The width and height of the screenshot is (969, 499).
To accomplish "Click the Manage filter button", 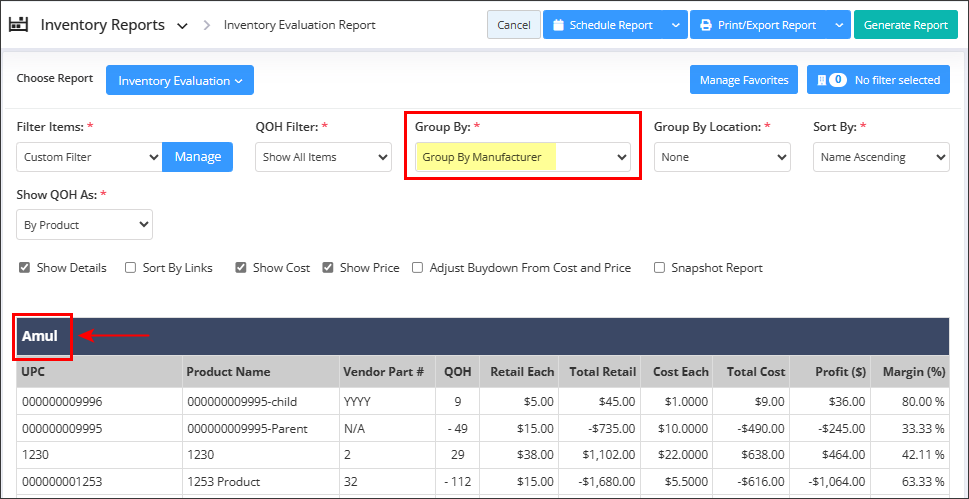I will pyautogui.click(x=198, y=157).
